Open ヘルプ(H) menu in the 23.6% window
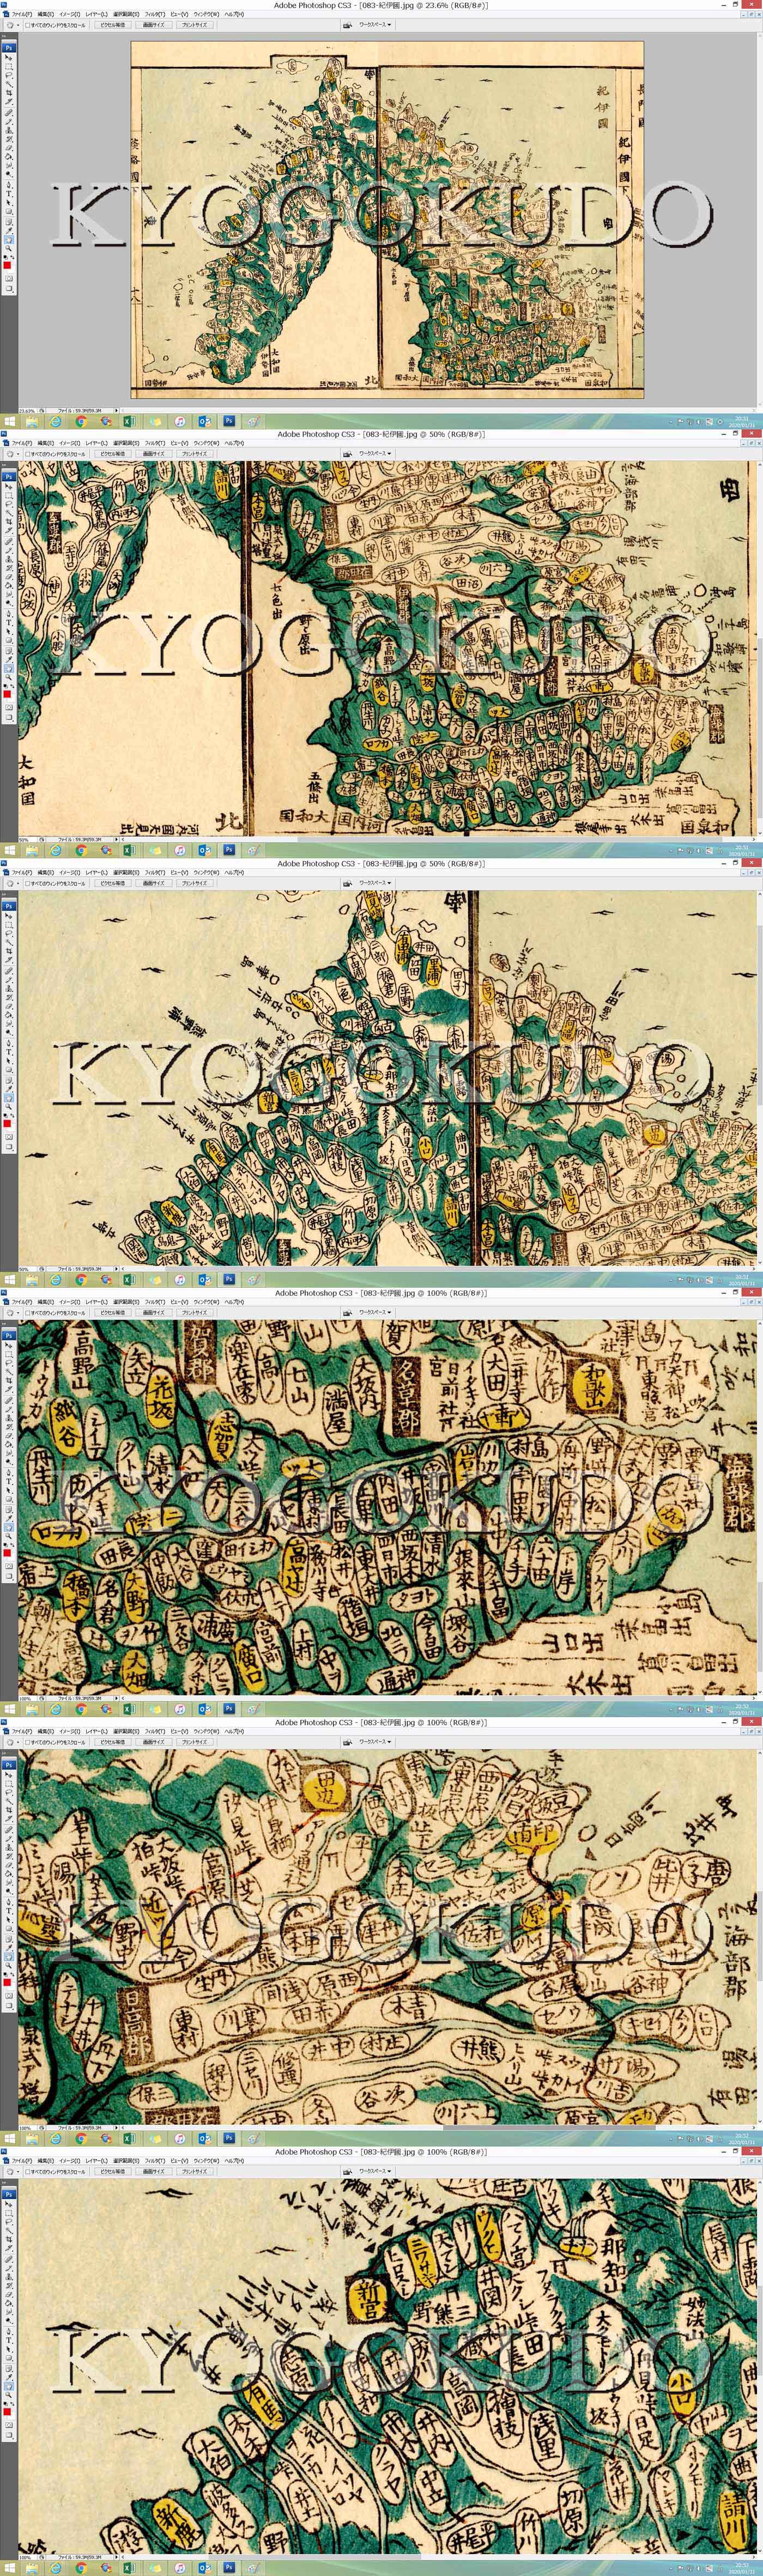The width and height of the screenshot is (763, 2576). tap(233, 14)
